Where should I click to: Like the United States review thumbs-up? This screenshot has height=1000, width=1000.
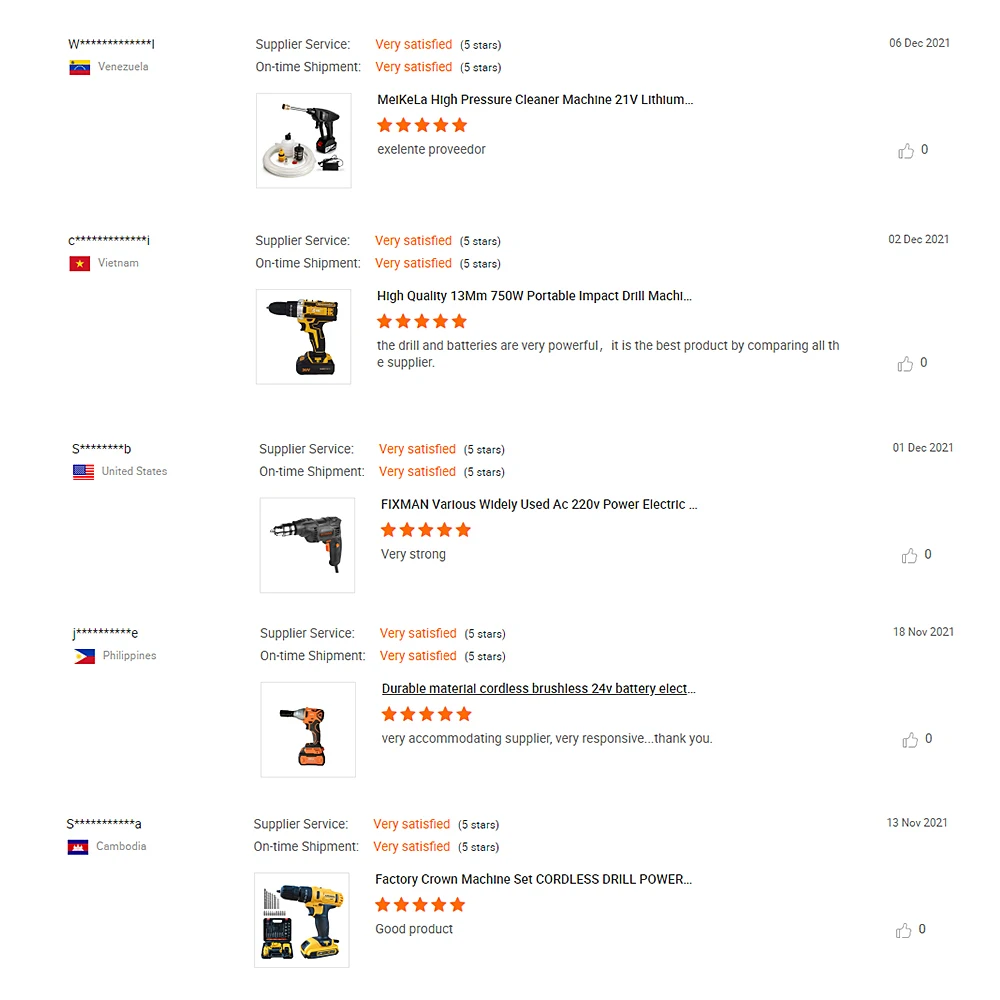coord(909,556)
